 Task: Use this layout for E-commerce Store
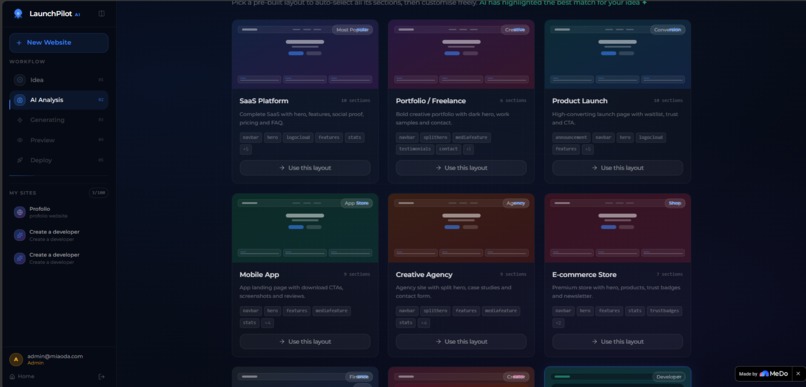(618, 342)
